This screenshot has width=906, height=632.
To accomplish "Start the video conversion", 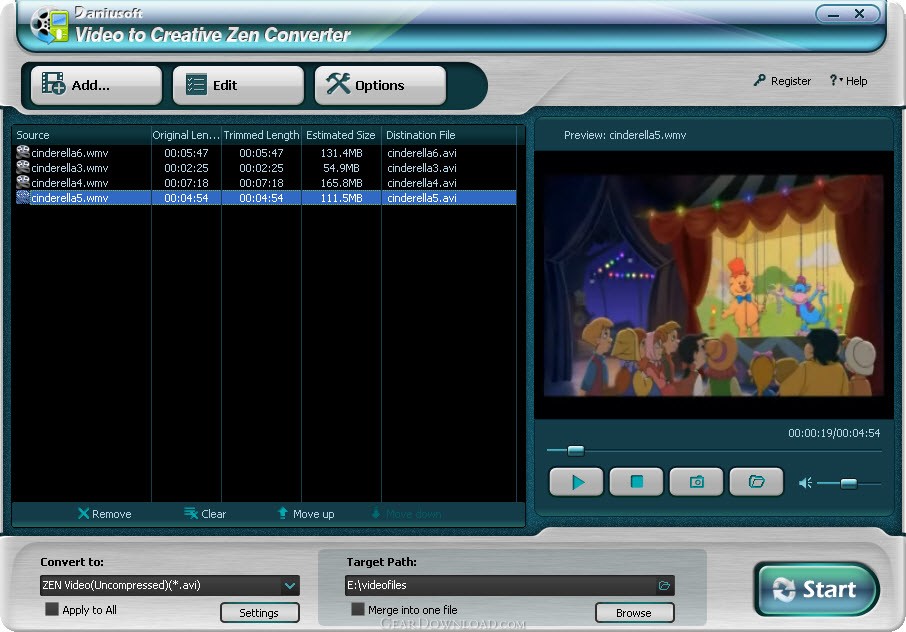I will [x=817, y=589].
